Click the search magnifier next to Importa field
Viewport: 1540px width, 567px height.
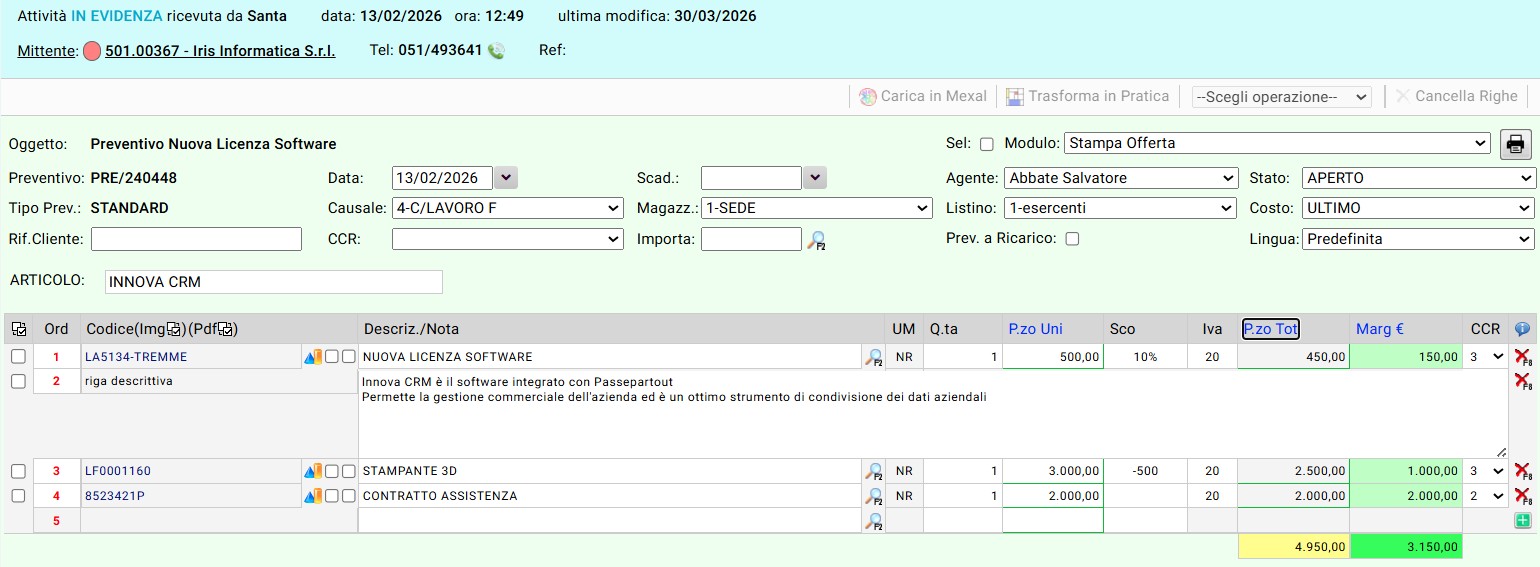pyautogui.click(x=818, y=240)
